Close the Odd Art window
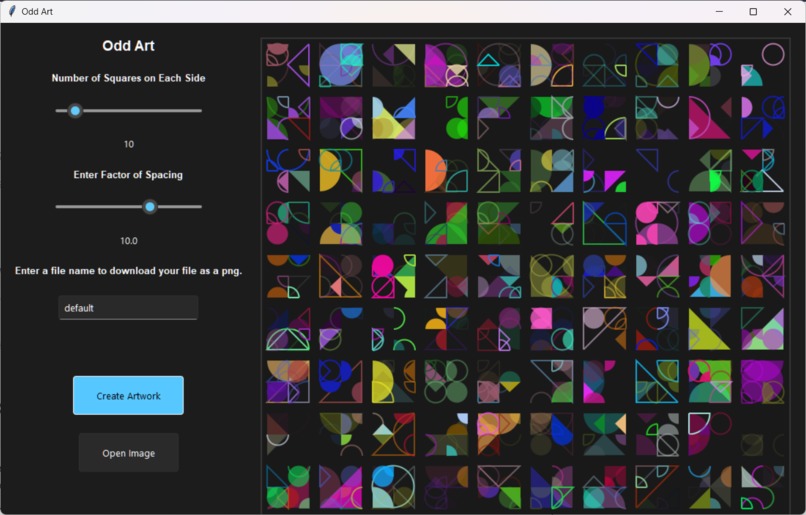 [x=787, y=11]
